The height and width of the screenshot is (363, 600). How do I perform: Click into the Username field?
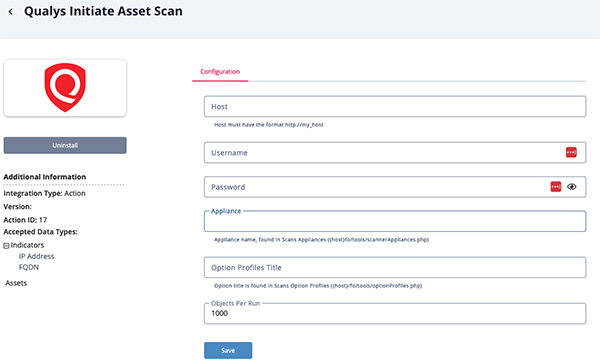(x=395, y=152)
